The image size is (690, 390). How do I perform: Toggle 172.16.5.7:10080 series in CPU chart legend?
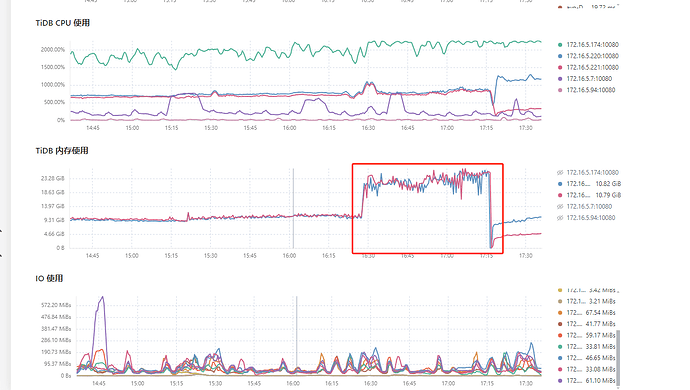click(x=585, y=79)
